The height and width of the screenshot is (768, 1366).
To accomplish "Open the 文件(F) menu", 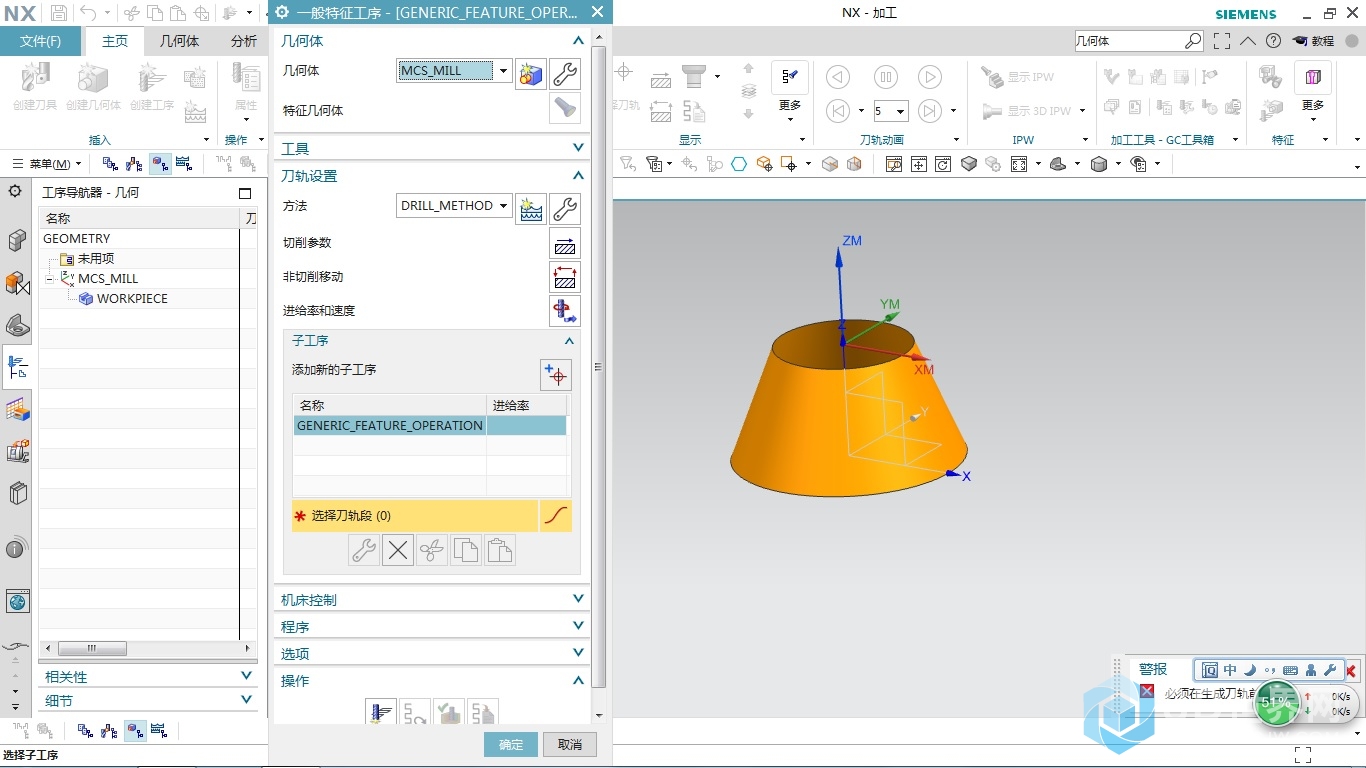I will [x=40, y=41].
